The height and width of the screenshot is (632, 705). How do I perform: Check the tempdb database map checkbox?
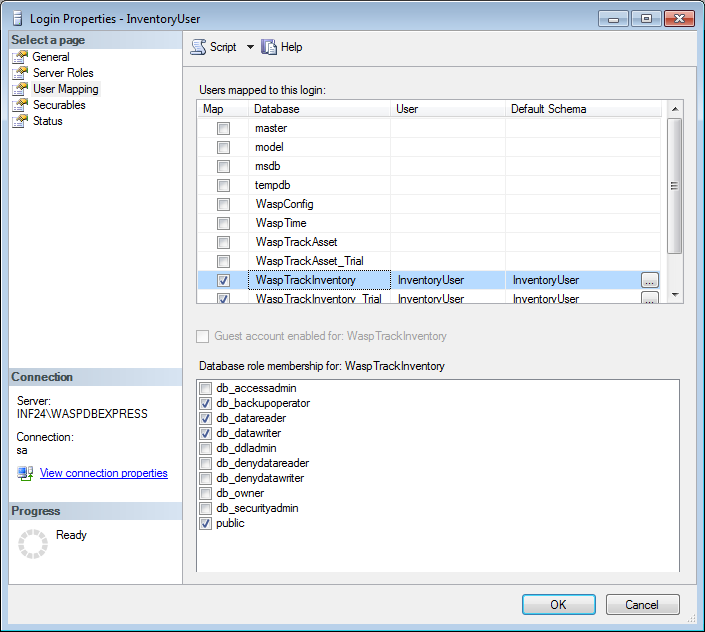point(223,185)
